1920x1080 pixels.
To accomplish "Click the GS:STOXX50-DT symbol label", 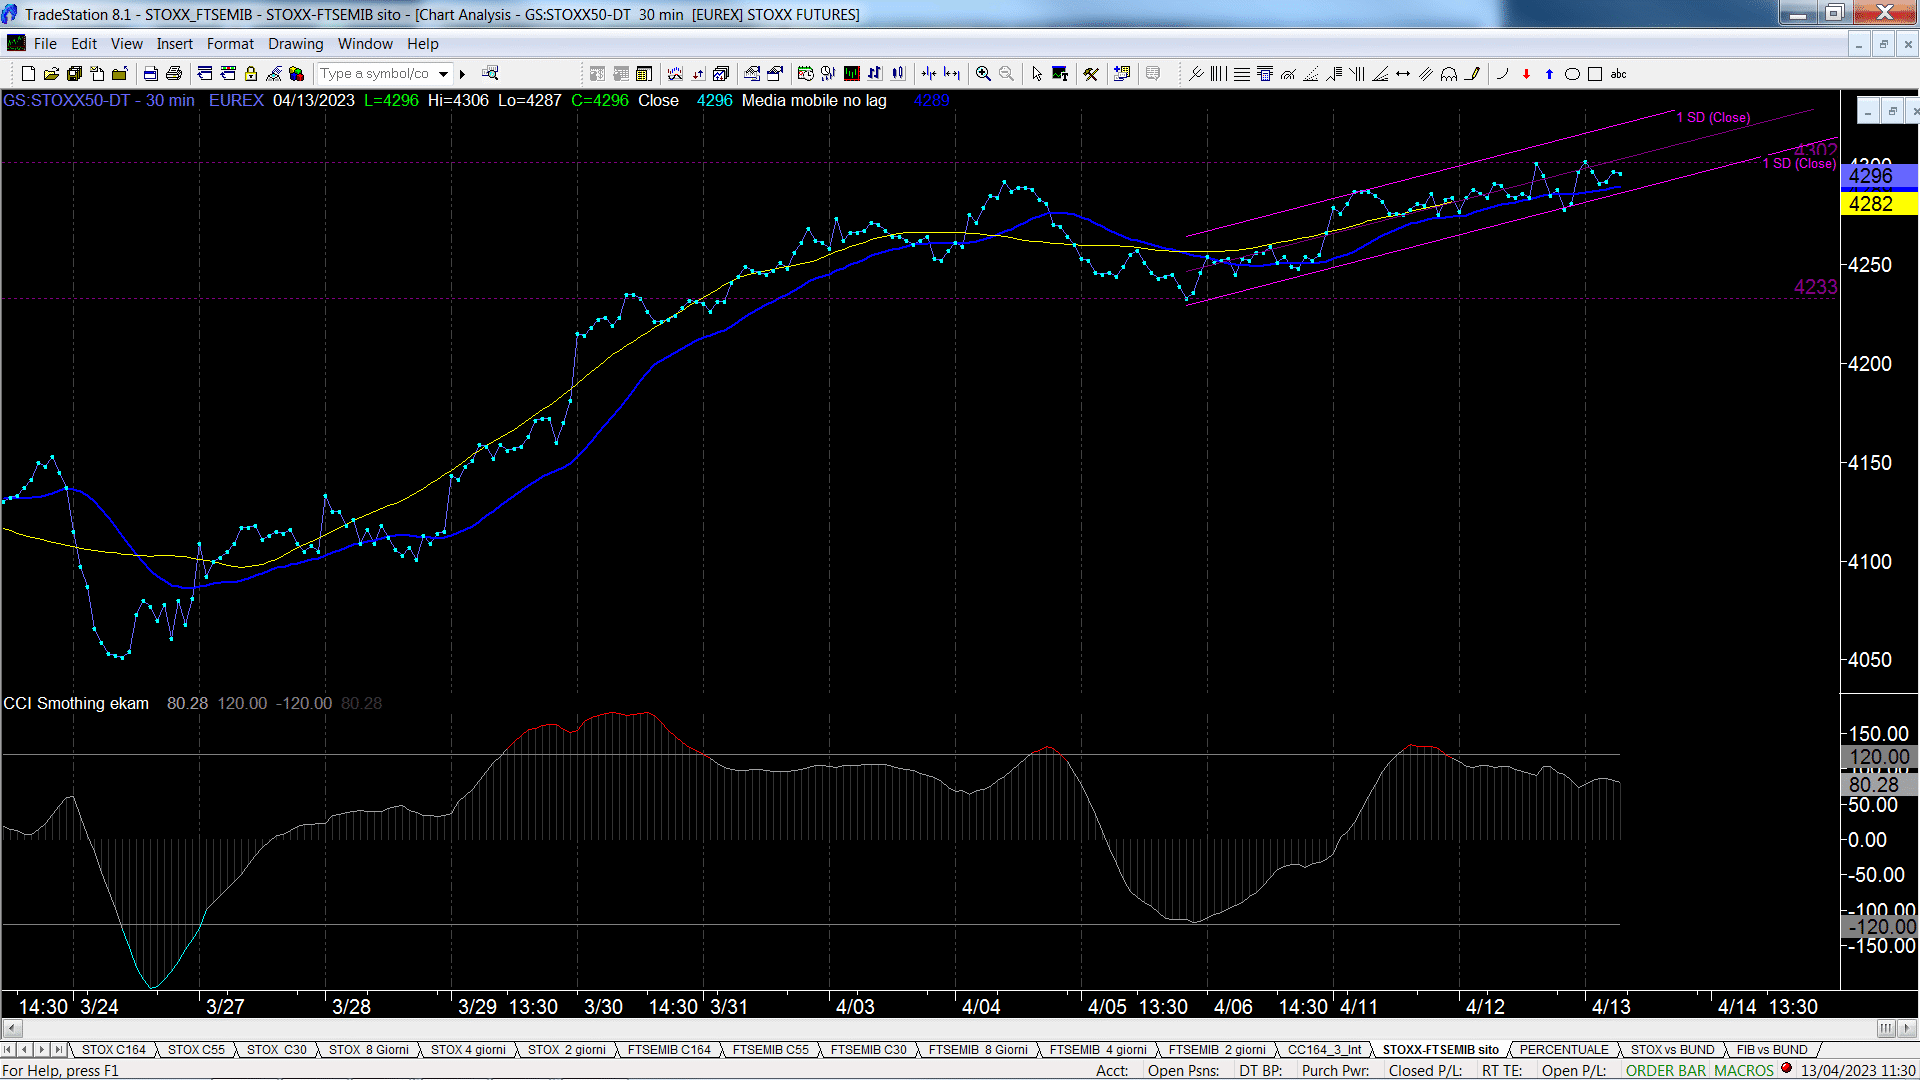I will [66, 100].
